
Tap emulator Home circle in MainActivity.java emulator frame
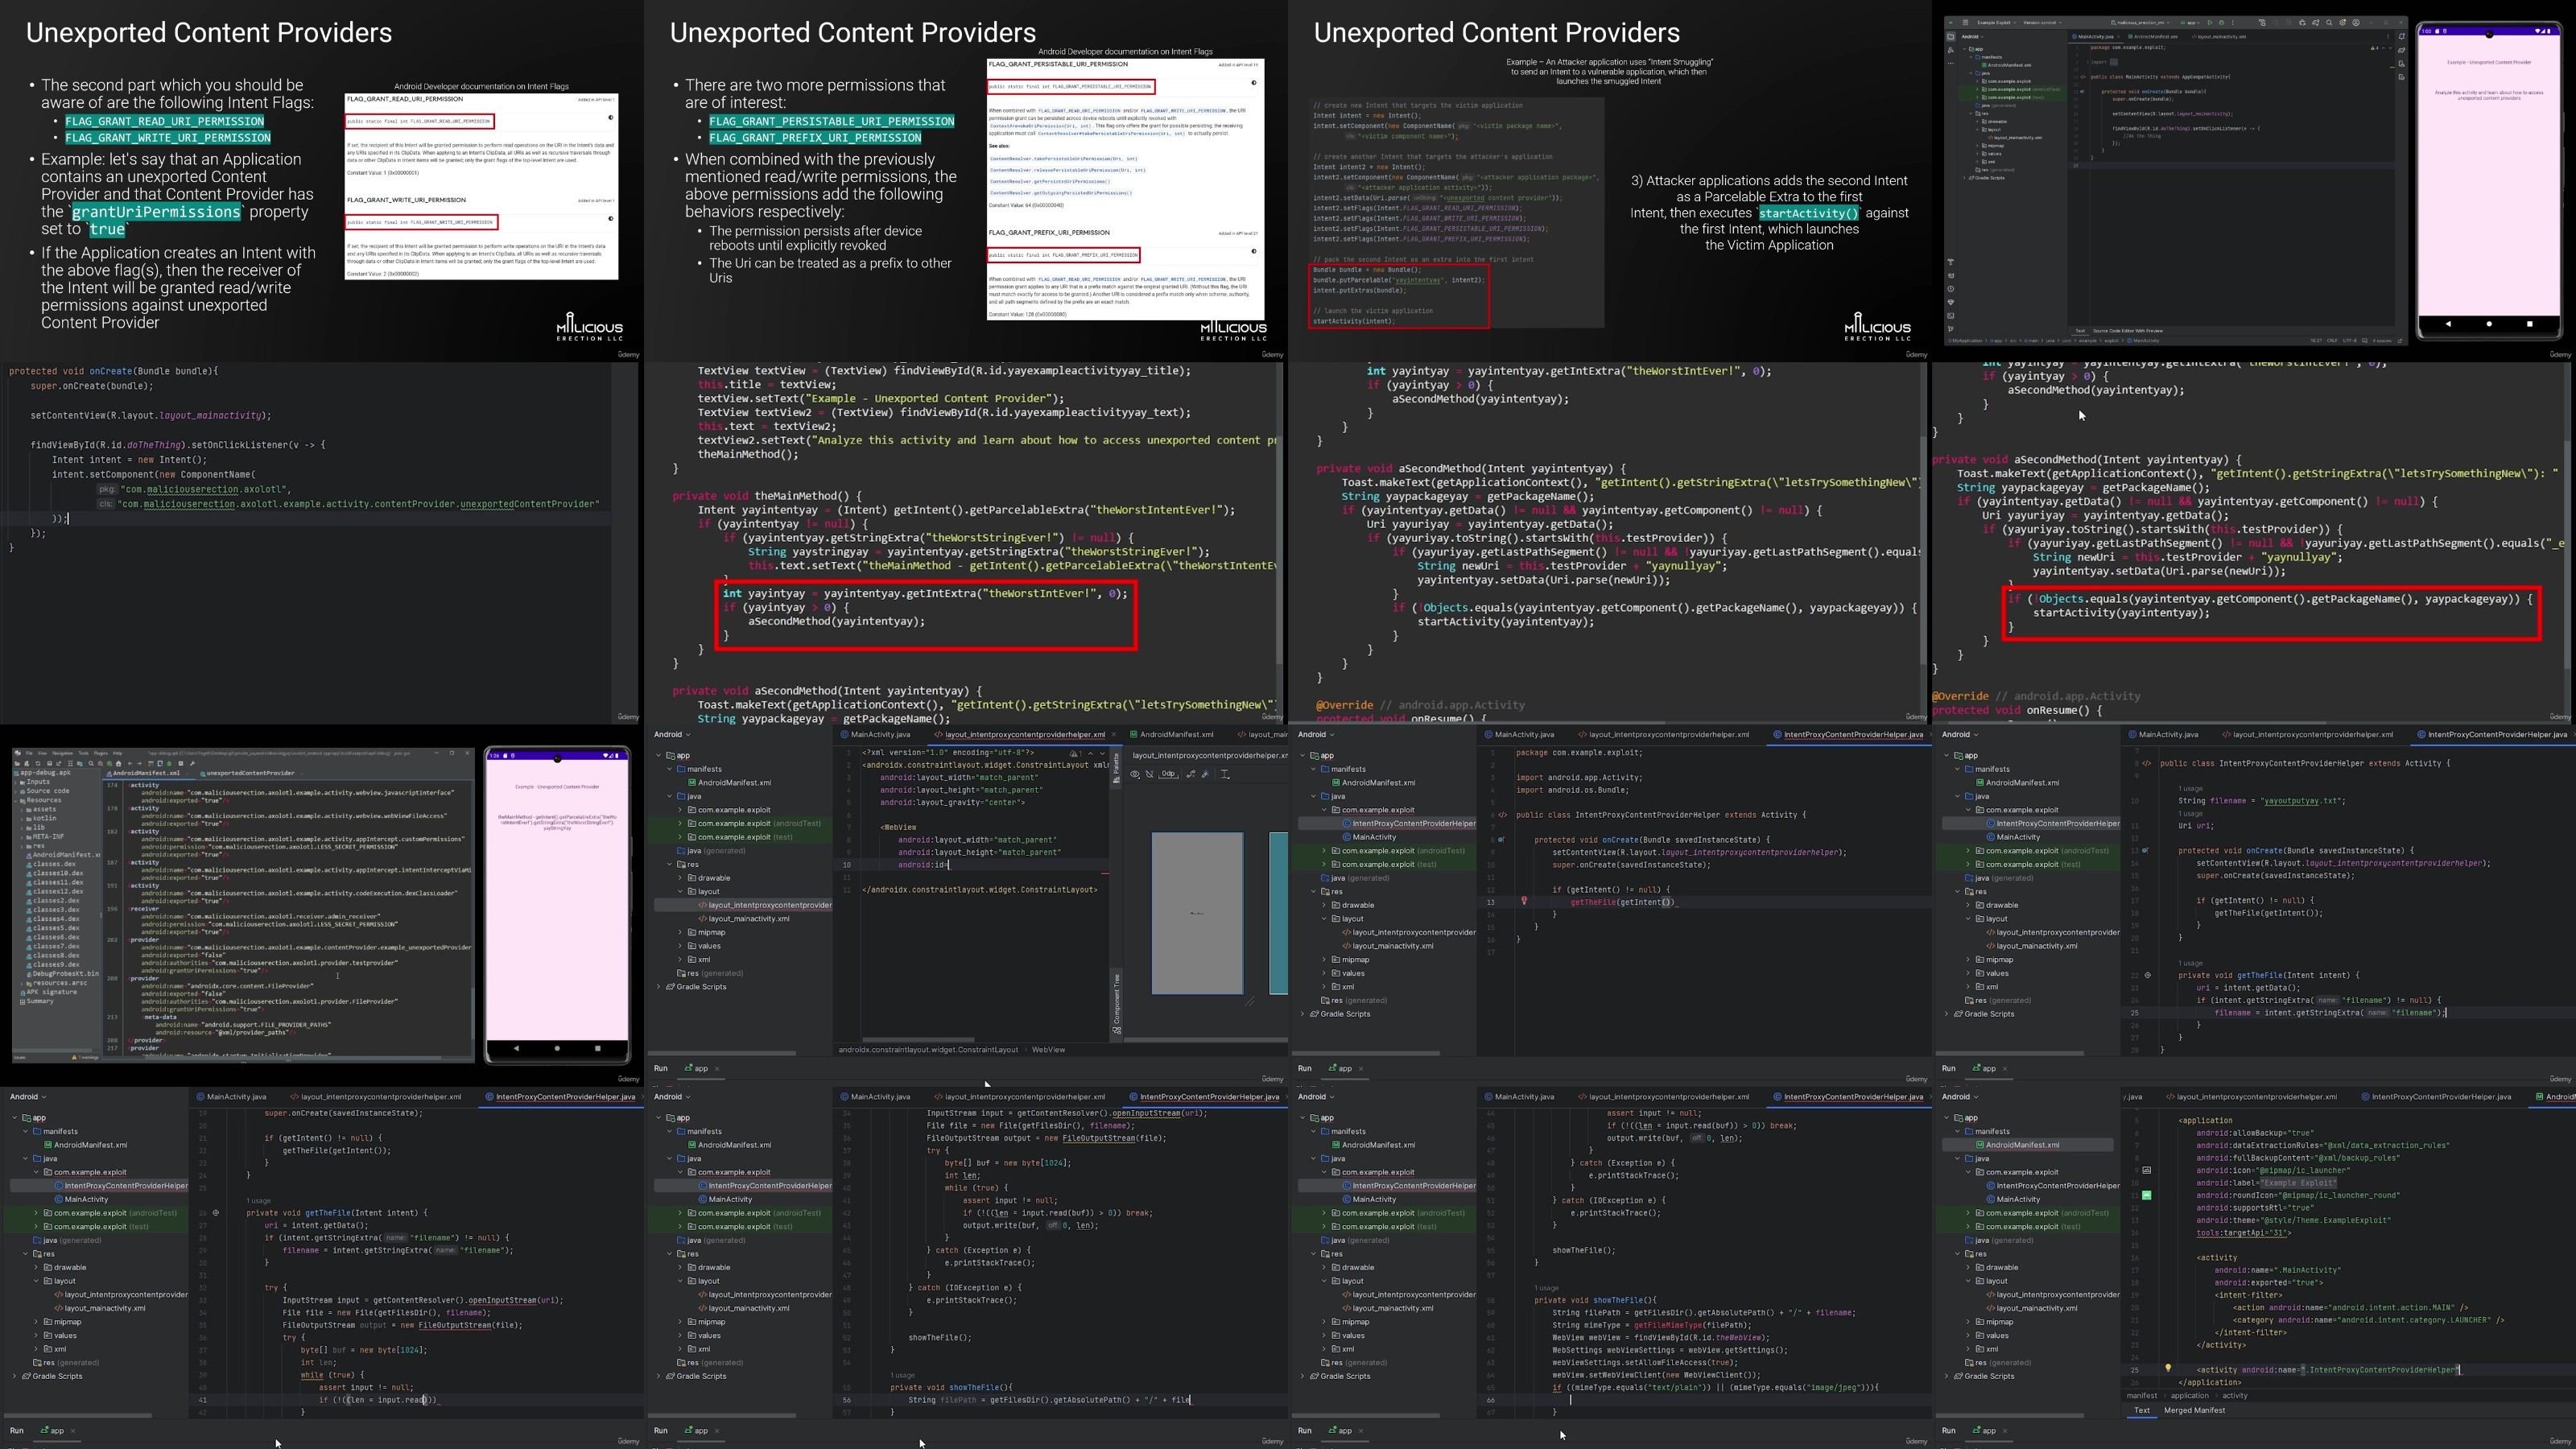click(x=2489, y=323)
